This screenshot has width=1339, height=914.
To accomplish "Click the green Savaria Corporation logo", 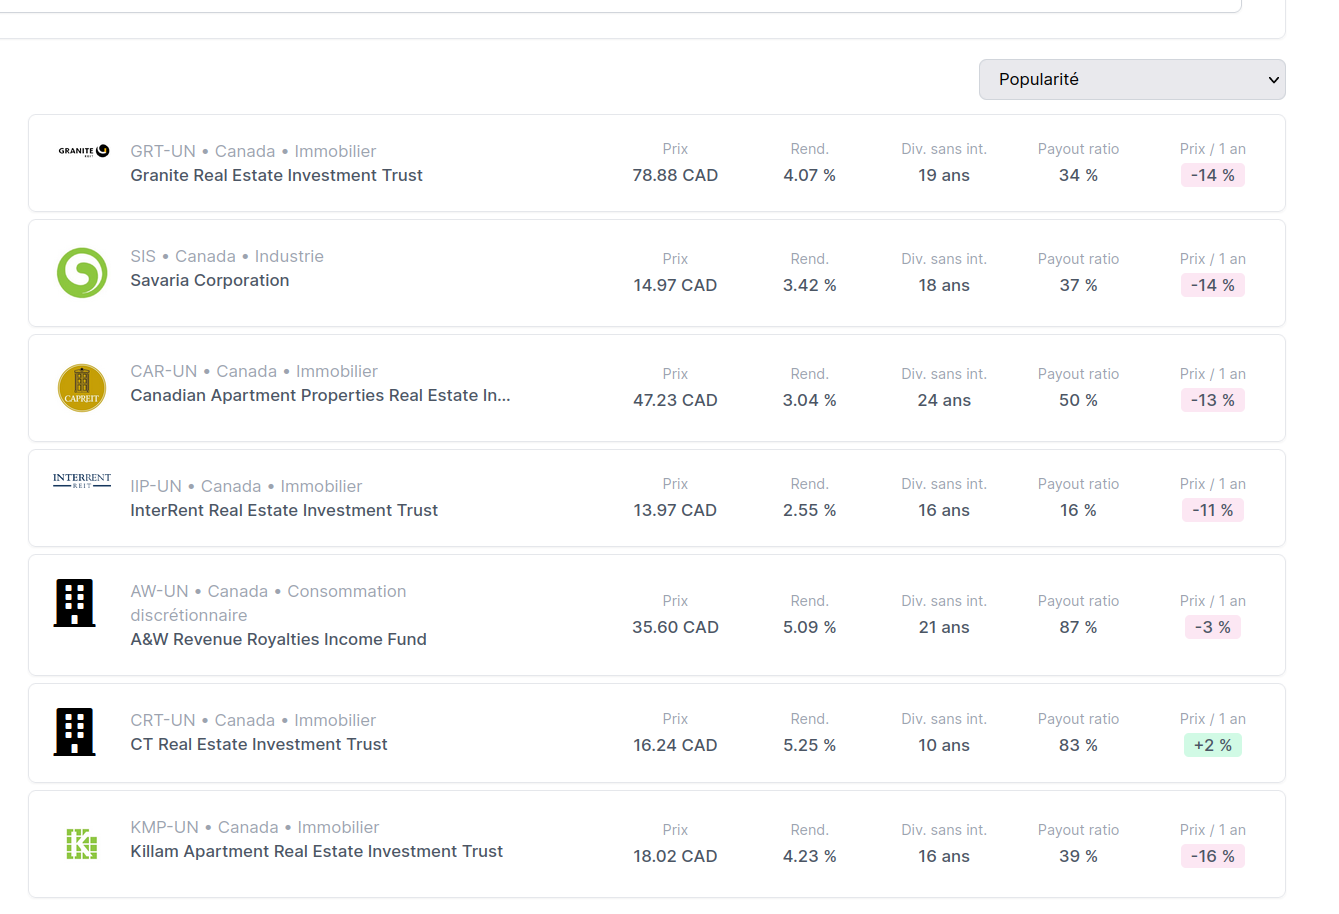I will [x=82, y=273].
